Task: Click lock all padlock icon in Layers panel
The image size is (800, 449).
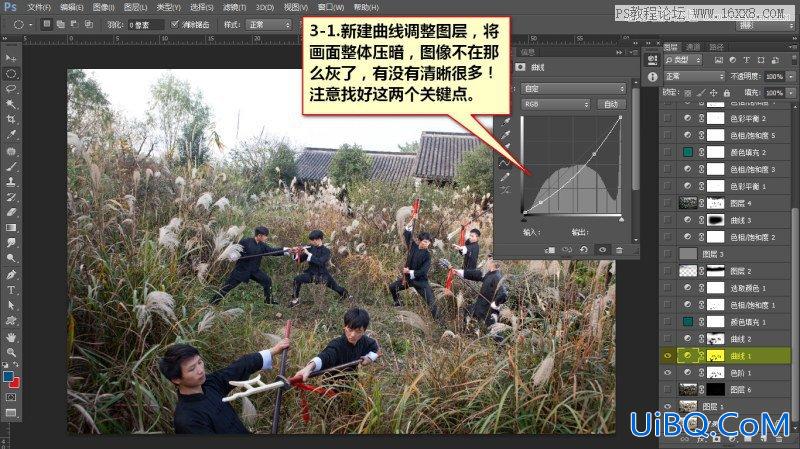Action: 727,93
